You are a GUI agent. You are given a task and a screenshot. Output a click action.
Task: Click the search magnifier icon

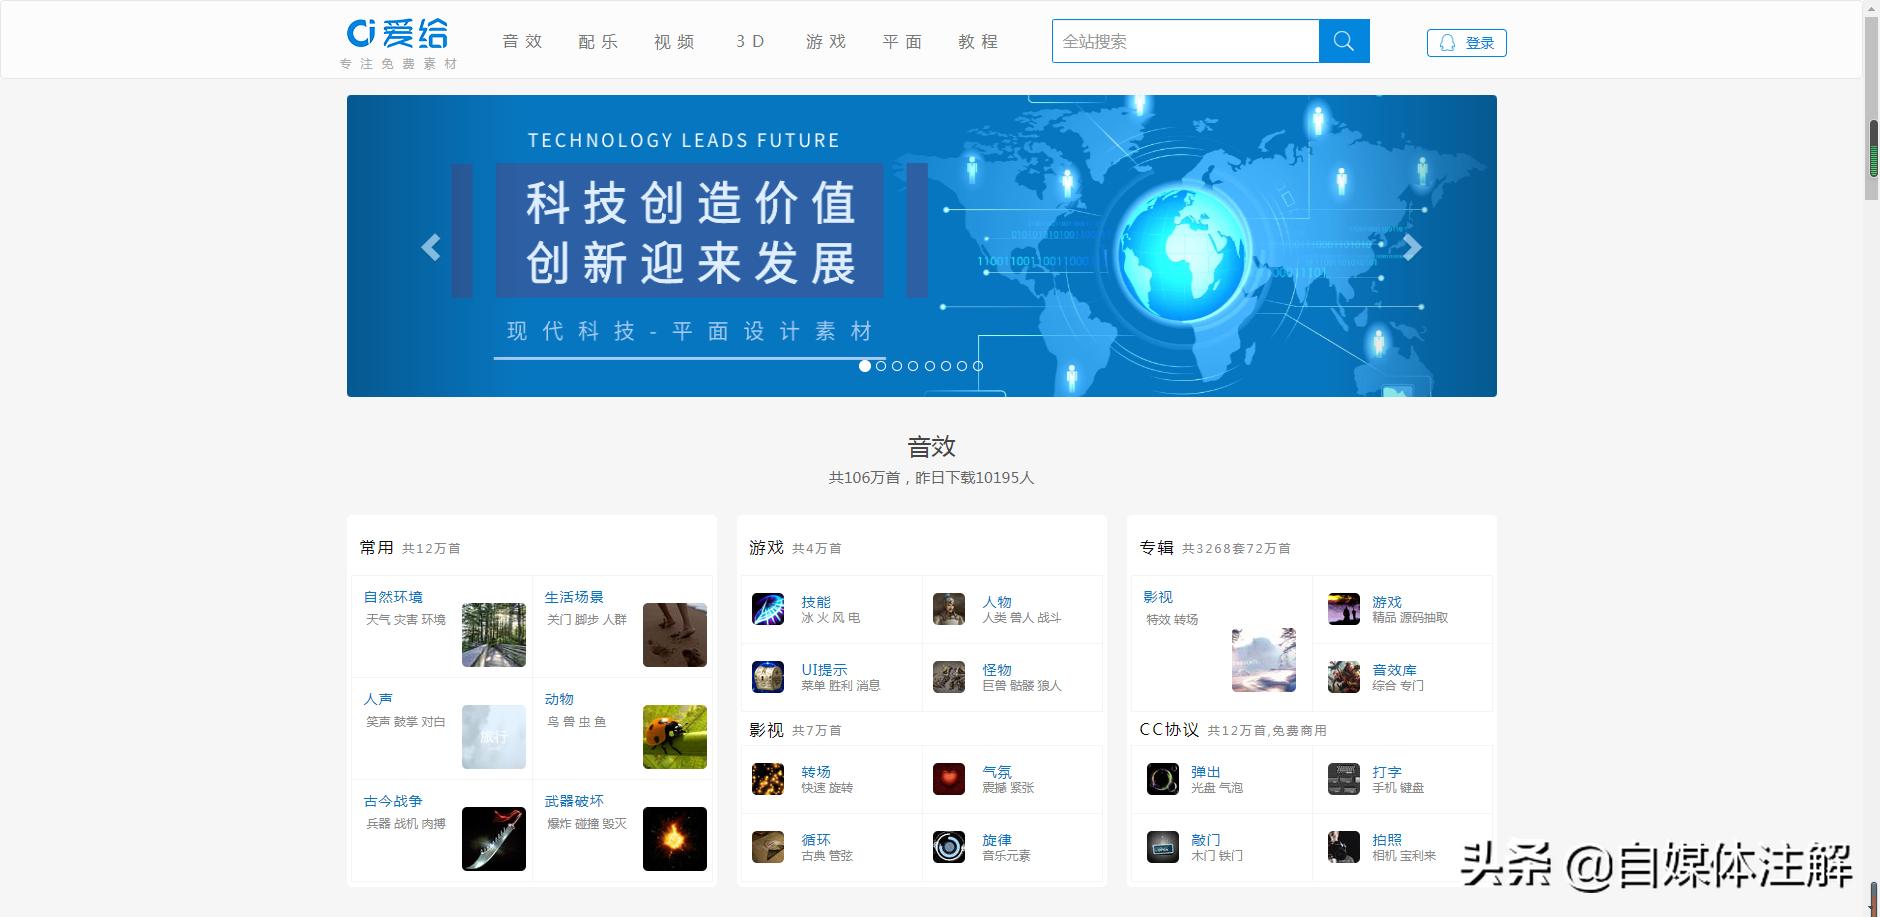pos(1344,41)
